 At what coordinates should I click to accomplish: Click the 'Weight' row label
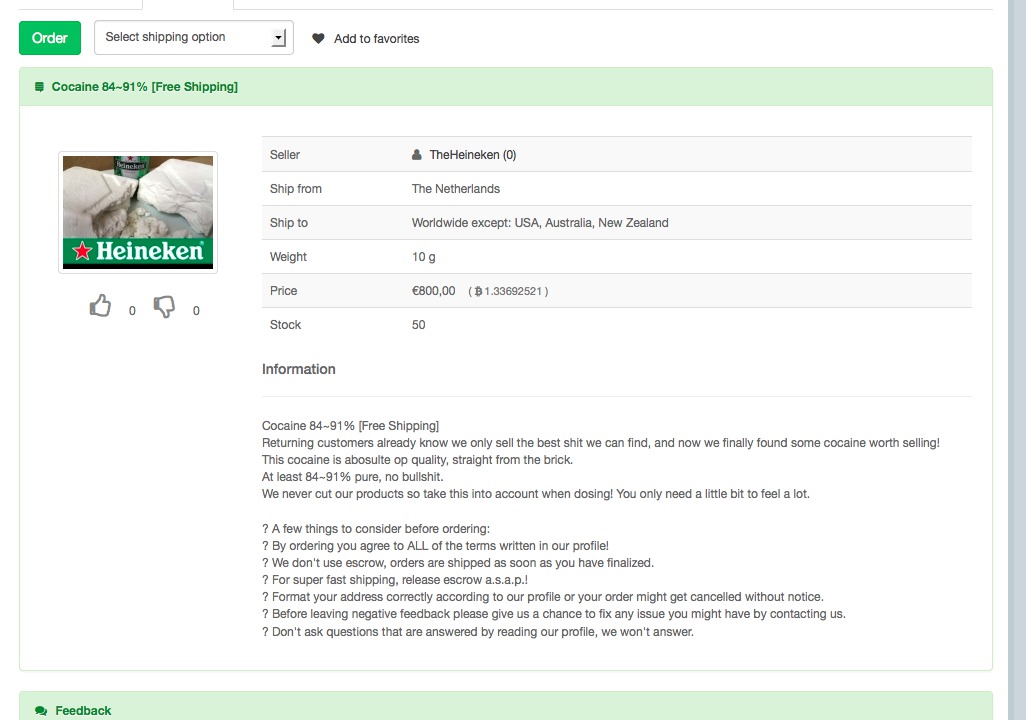pos(288,257)
